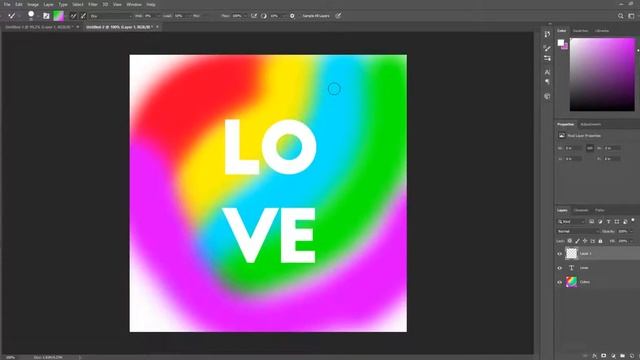Select the Layers panel tab
The width and height of the screenshot is (640, 360).
pyautogui.click(x=562, y=211)
